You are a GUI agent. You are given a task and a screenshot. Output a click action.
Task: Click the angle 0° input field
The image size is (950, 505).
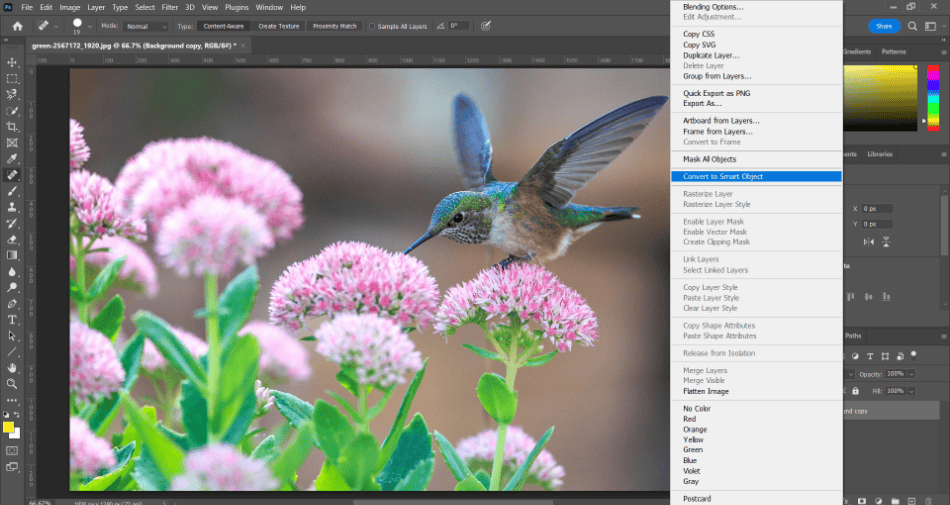(459, 26)
